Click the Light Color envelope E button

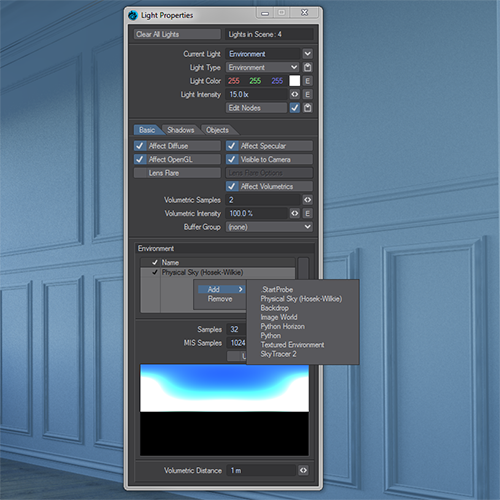pos(307,81)
